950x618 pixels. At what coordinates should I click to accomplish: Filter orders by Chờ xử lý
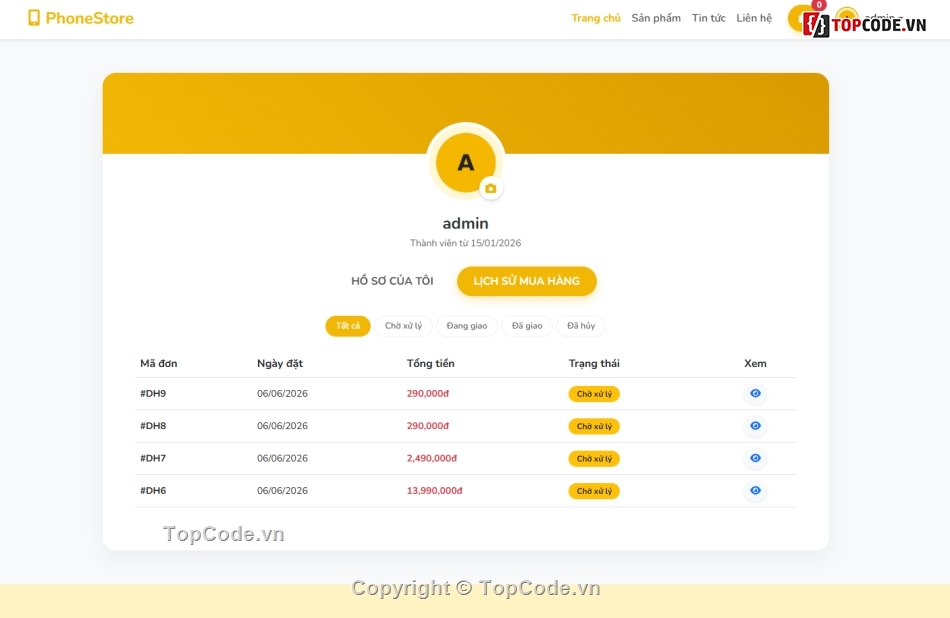coord(403,326)
